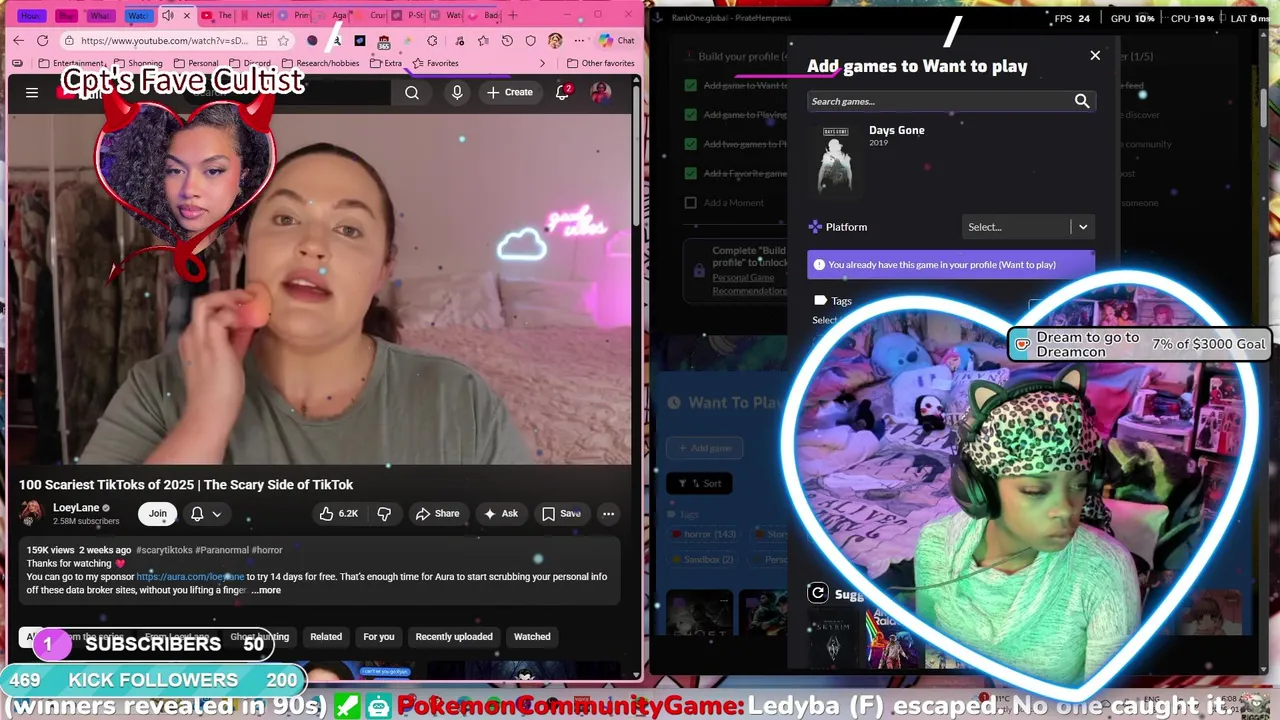Open Copilot Chat in the browser toolbar
The image size is (1280, 720).
click(617, 40)
